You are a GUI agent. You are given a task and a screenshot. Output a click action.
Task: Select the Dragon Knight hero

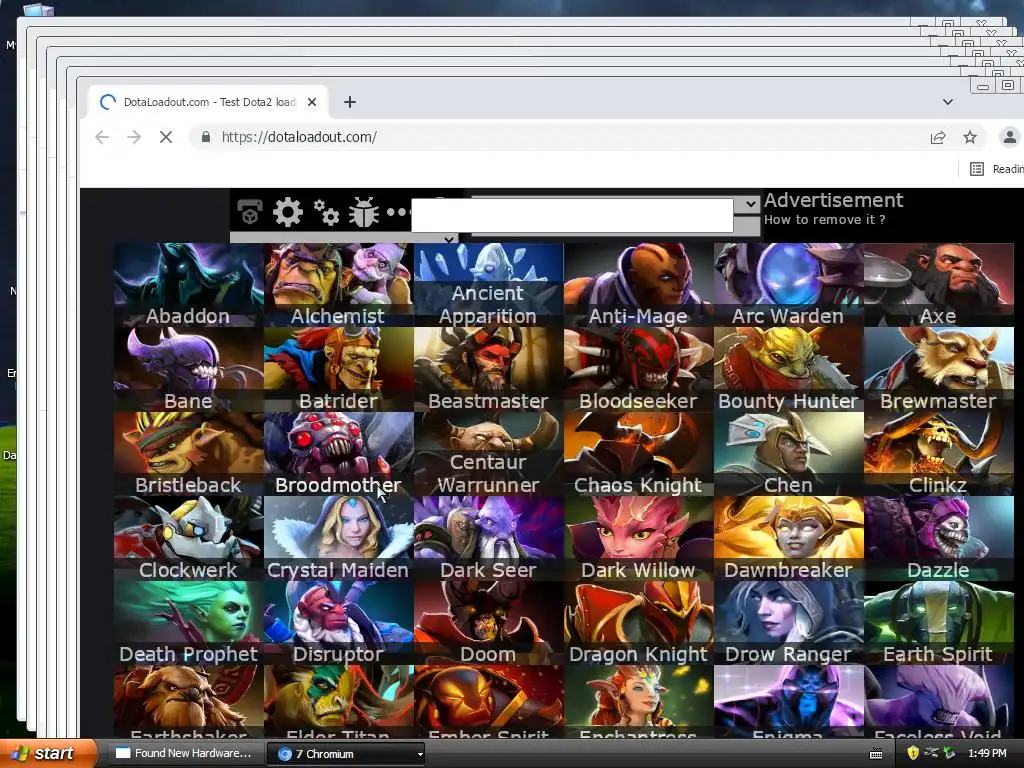[x=638, y=622]
